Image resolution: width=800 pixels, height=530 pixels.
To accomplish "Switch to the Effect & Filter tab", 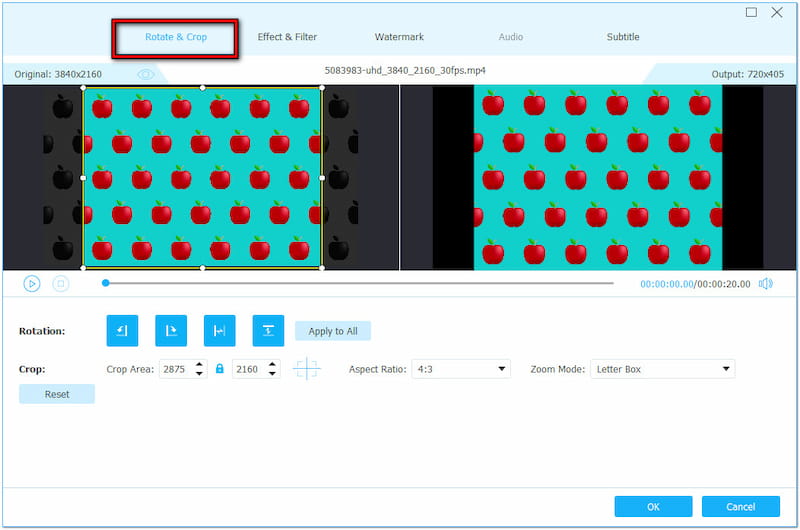I will (287, 37).
